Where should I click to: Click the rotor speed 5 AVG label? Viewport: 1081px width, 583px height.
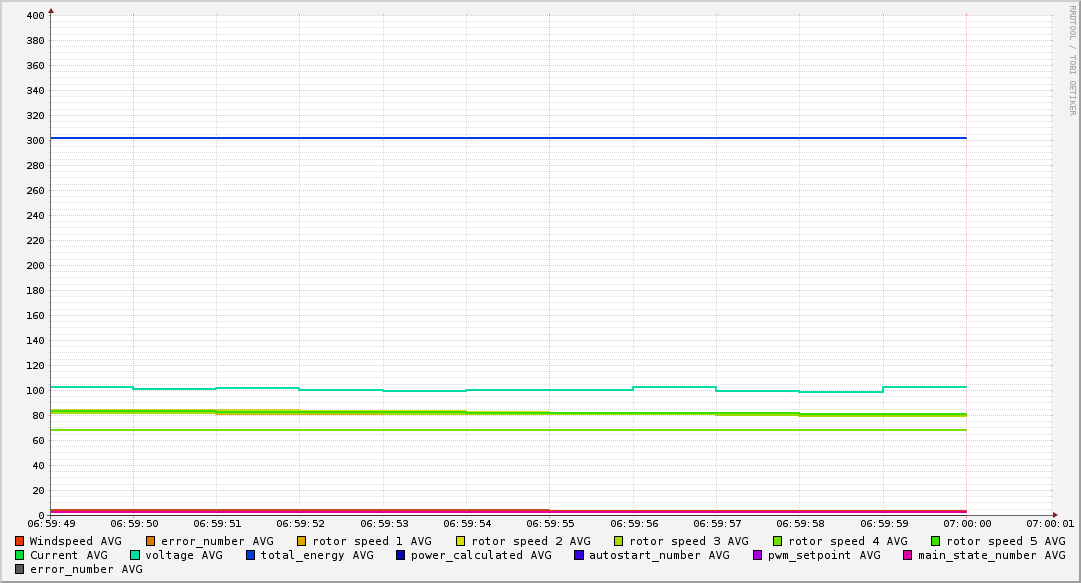click(x=1006, y=541)
